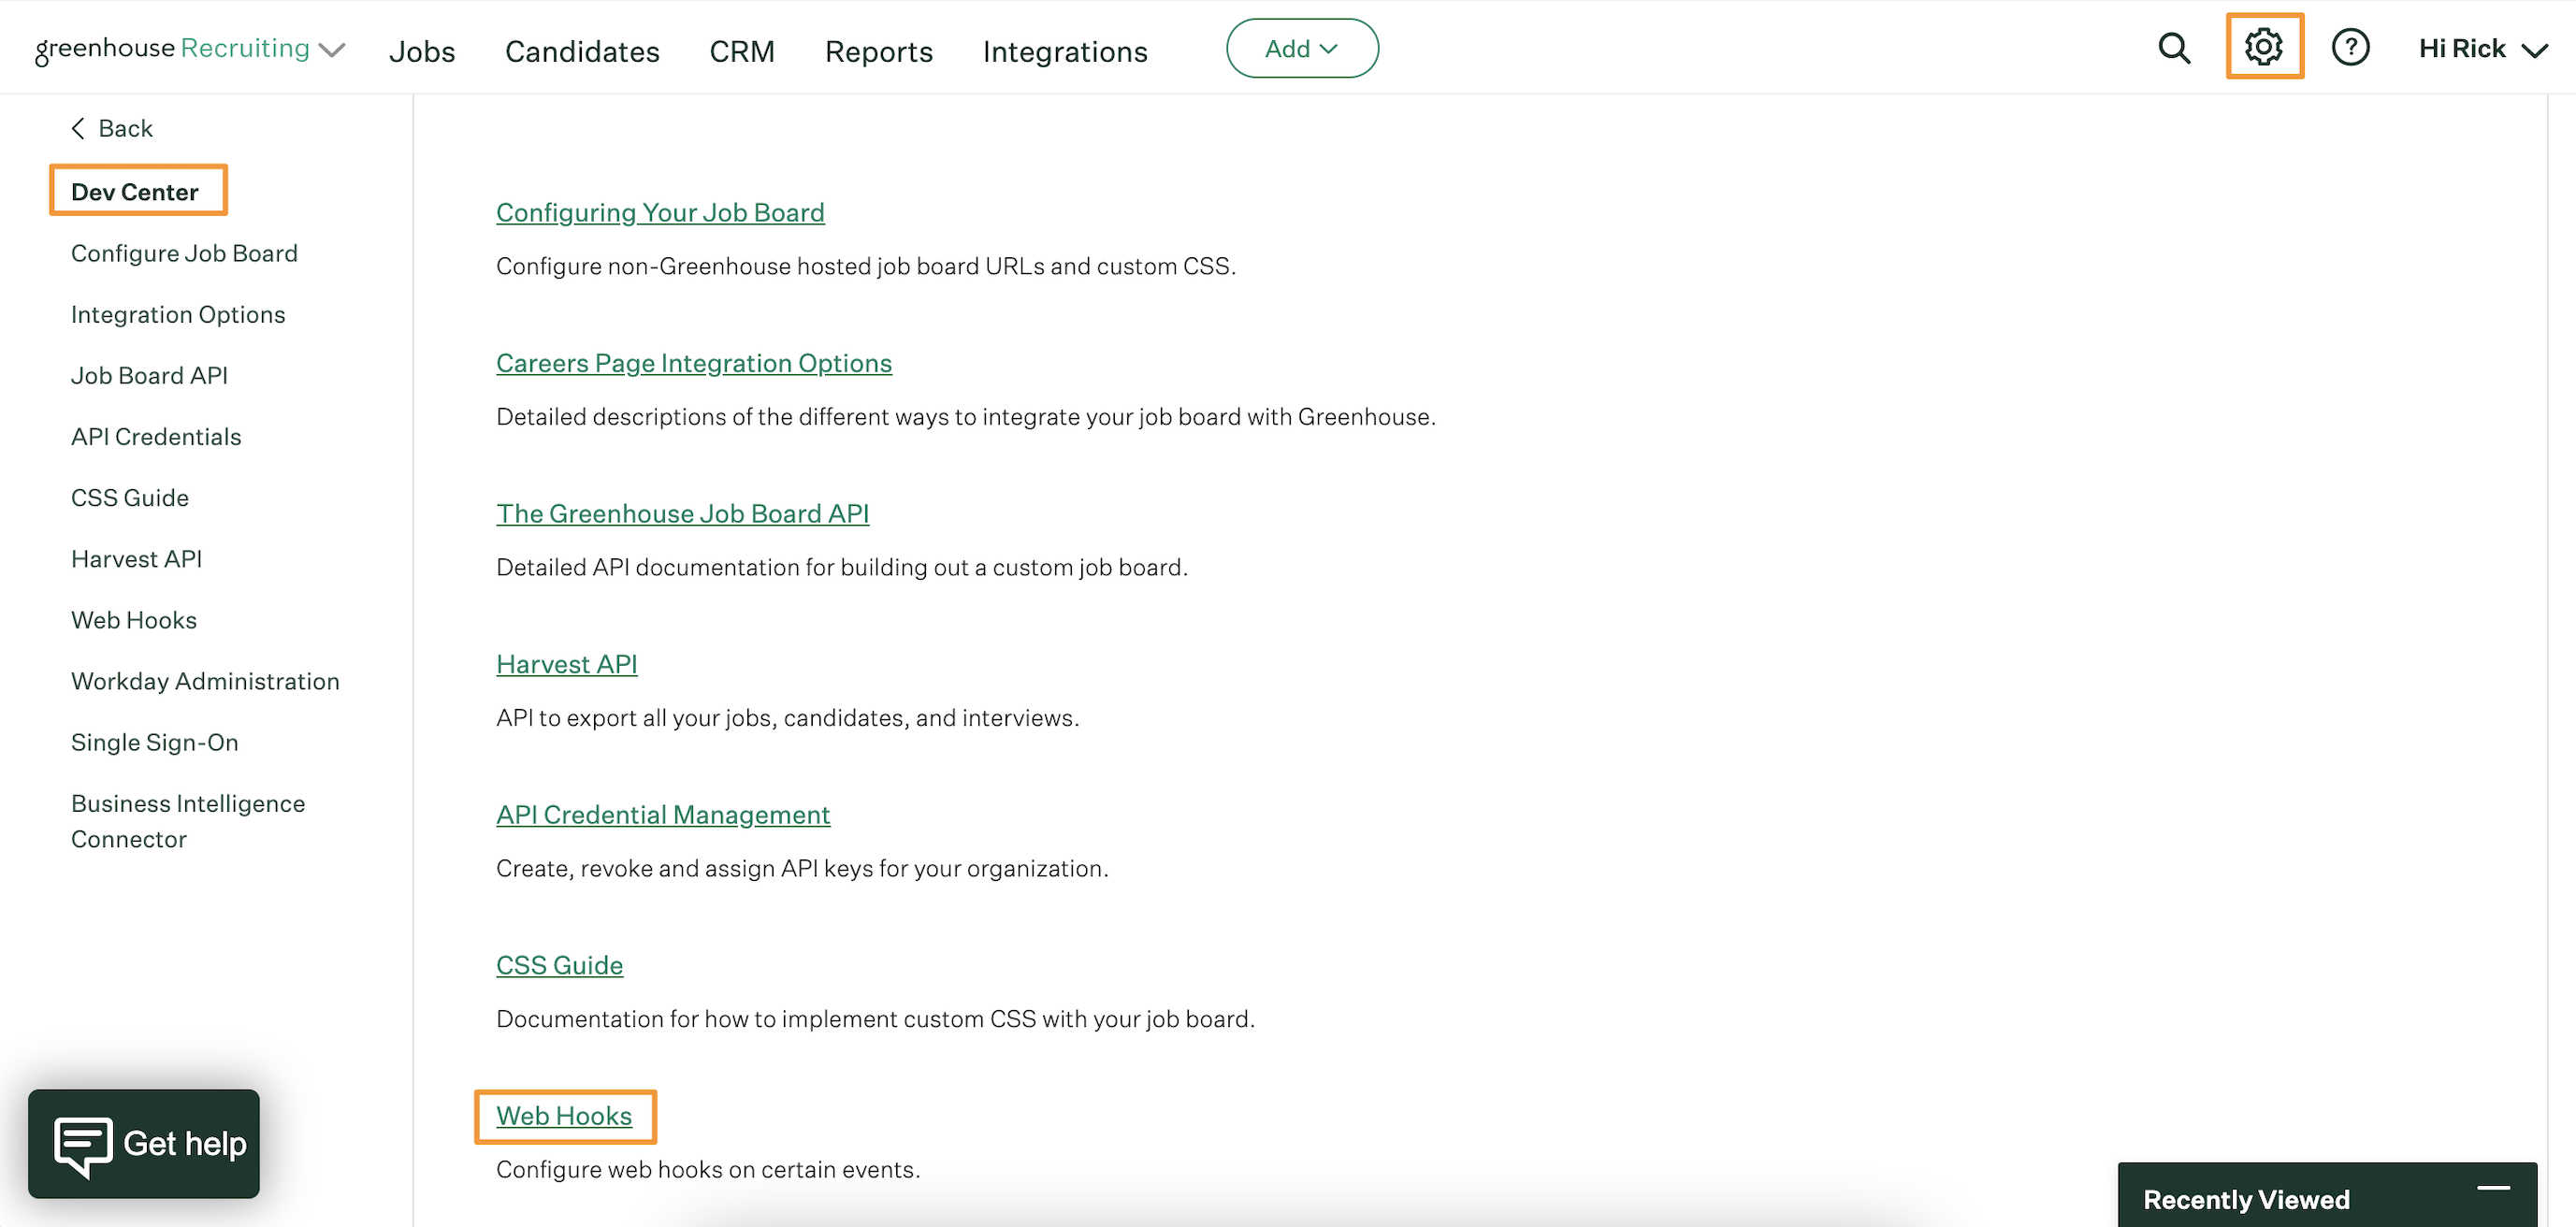Image resolution: width=2576 pixels, height=1227 pixels.
Task: Click the search magnifier icon
Action: point(2173,48)
